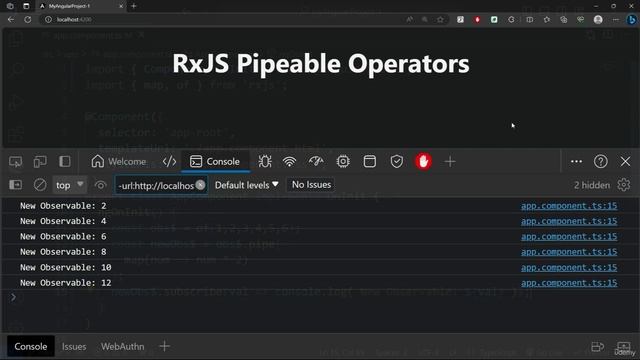Screen dimensions: 640x360
Task: Open DevTools help question mark
Action: tap(601, 162)
